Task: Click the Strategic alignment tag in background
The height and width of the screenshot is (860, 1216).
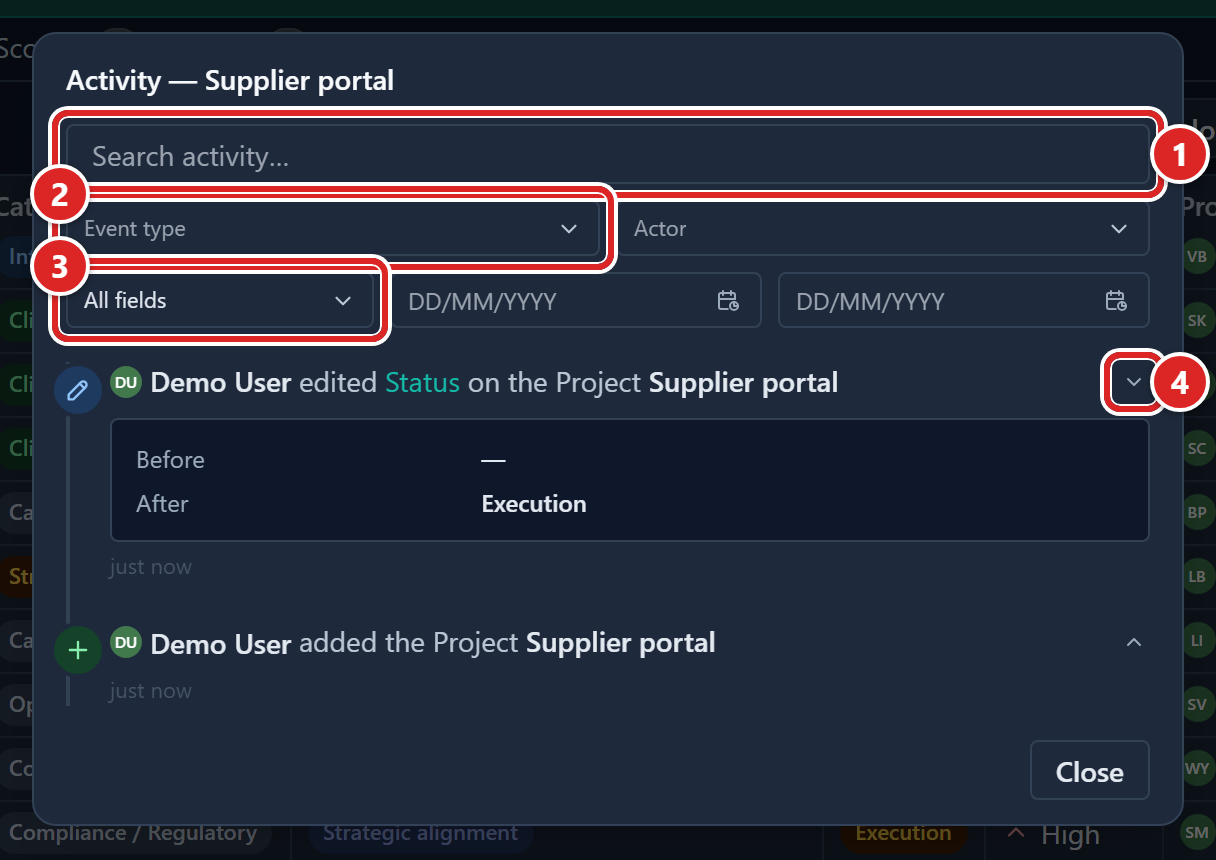Action: 421,833
